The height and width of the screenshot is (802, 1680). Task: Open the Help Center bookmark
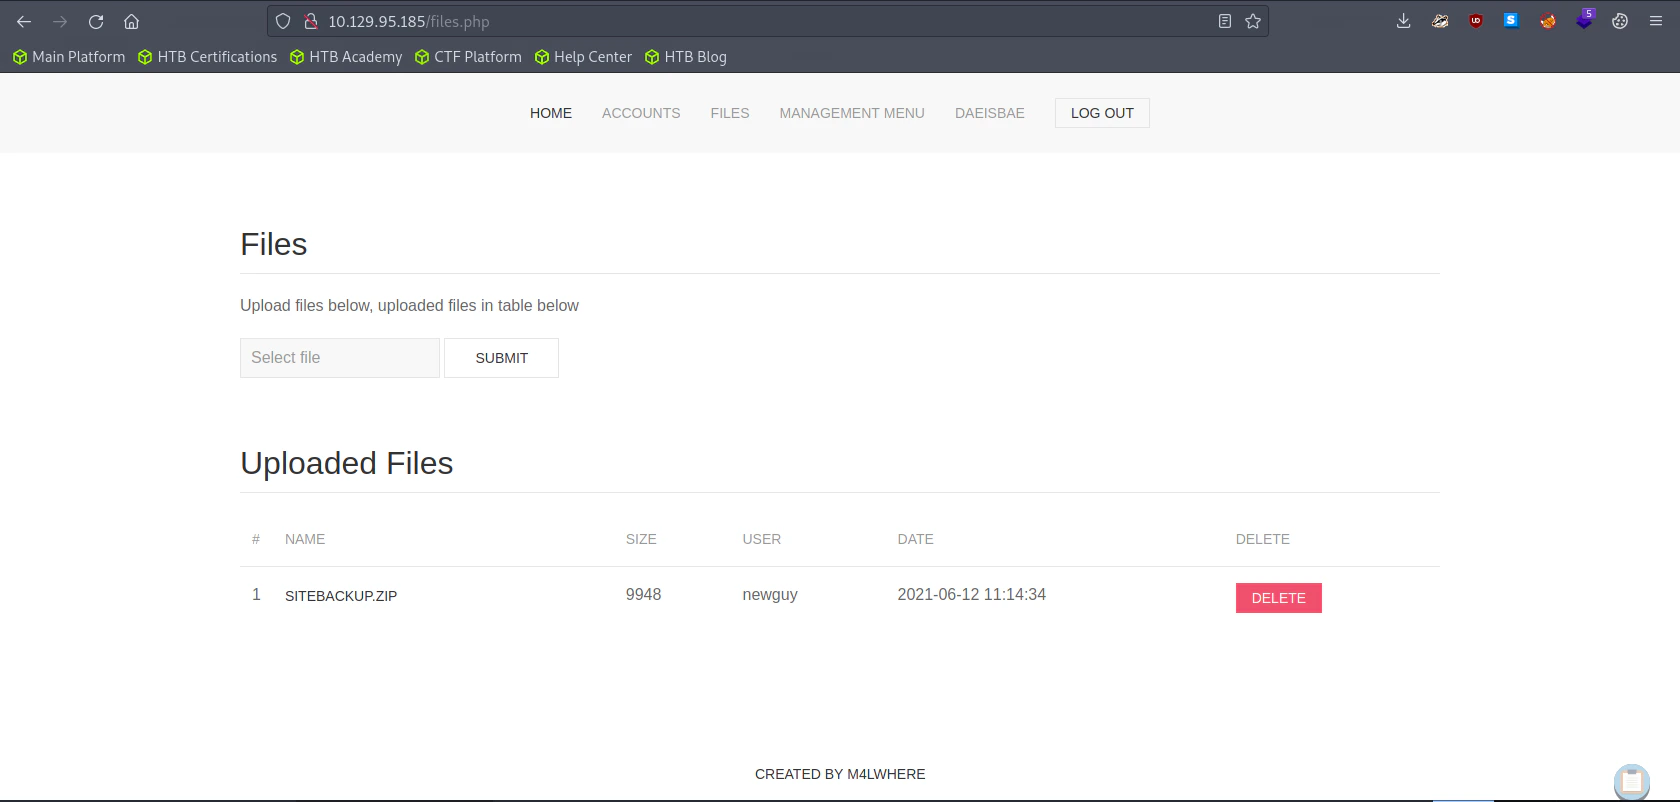(583, 57)
